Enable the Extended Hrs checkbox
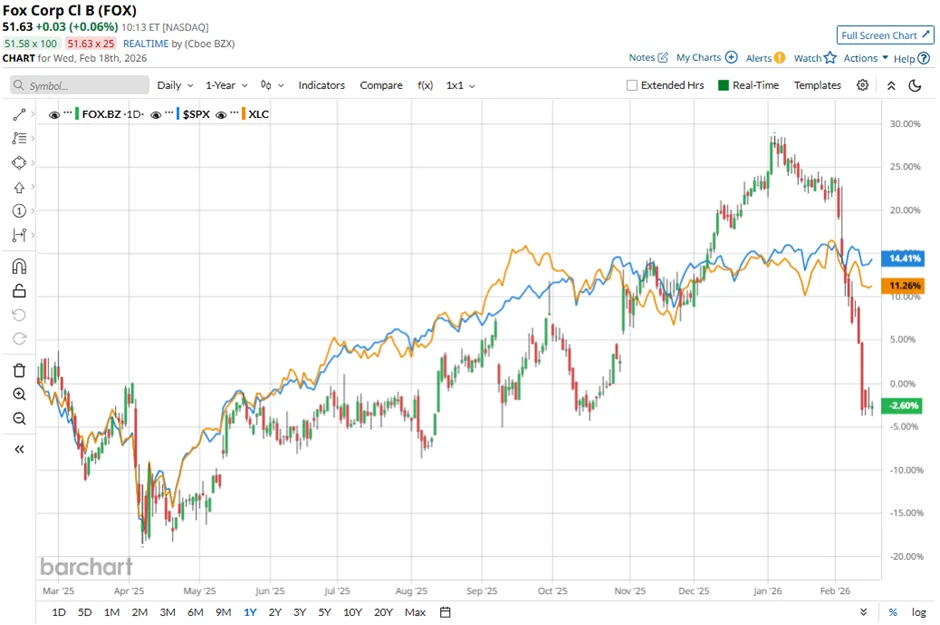940x625 pixels. (x=632, y=85)
